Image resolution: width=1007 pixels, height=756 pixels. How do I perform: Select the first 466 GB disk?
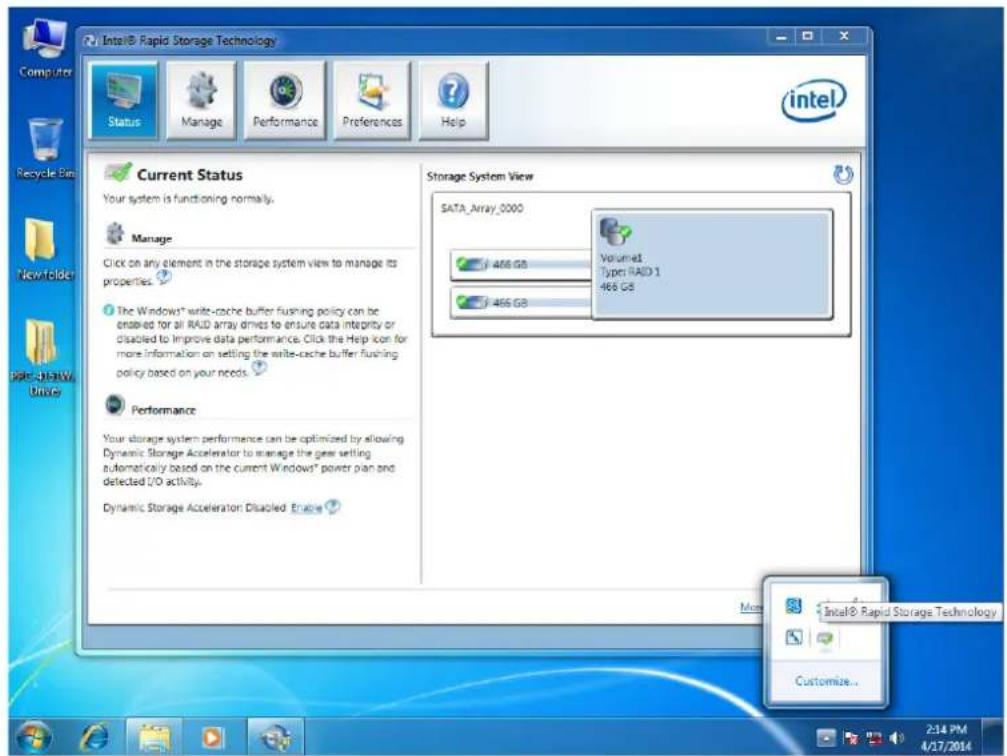pos(521,265)
